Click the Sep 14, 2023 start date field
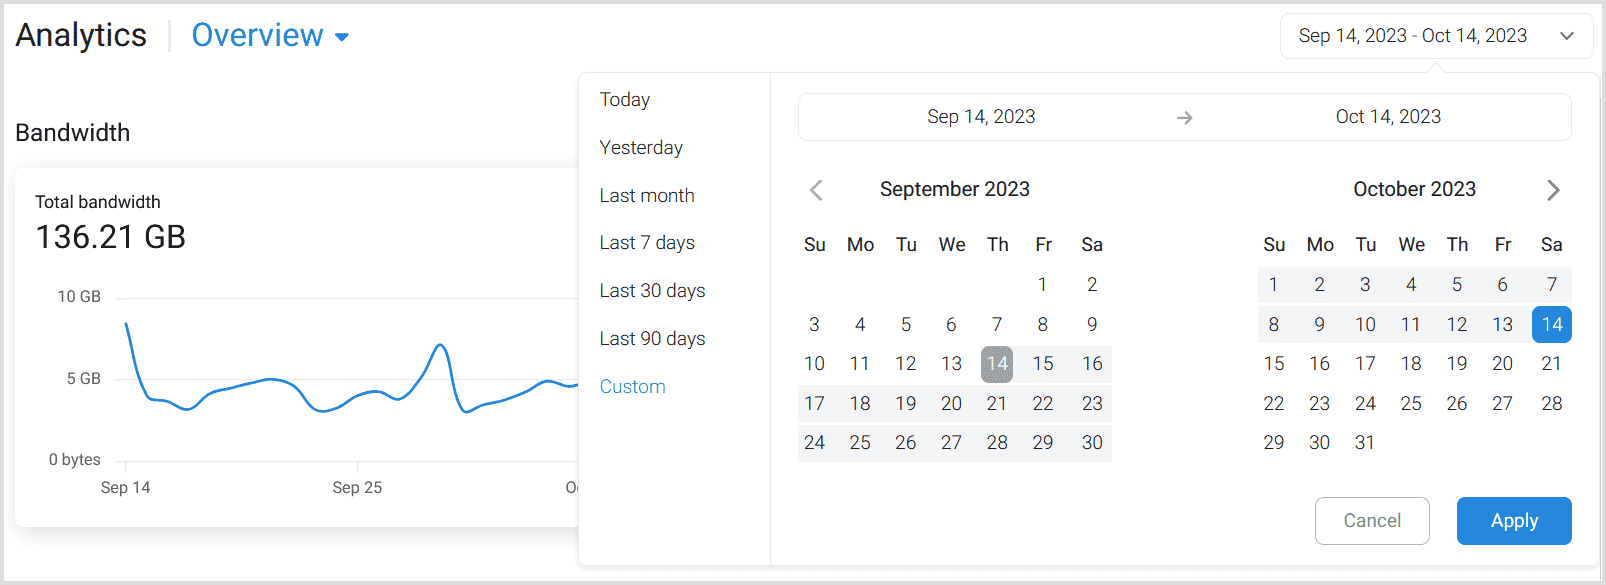1606x585 pixels. coord(981,117)
